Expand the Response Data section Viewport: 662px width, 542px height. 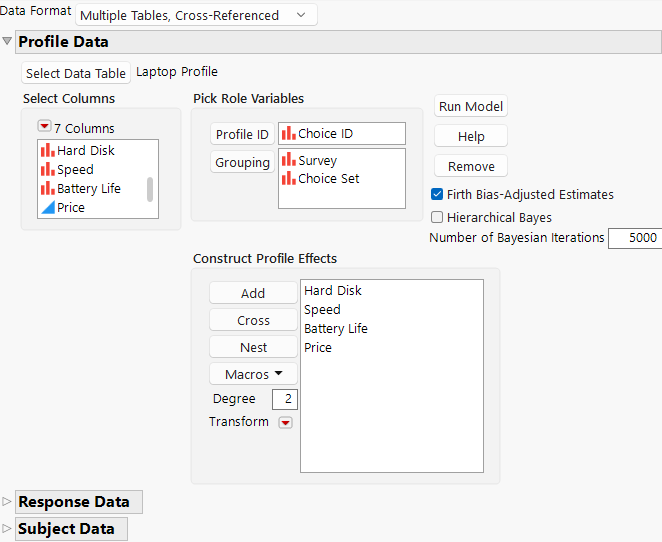tap(6, 501)
